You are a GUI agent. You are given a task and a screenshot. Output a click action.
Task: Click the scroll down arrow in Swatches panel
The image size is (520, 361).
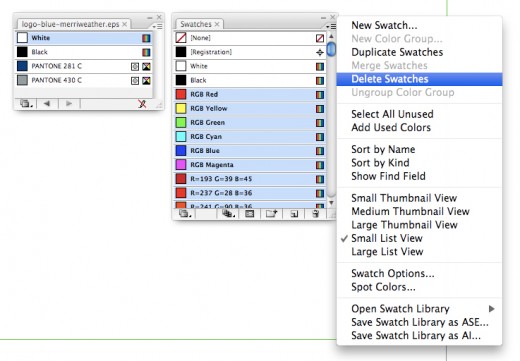point(331,203)
